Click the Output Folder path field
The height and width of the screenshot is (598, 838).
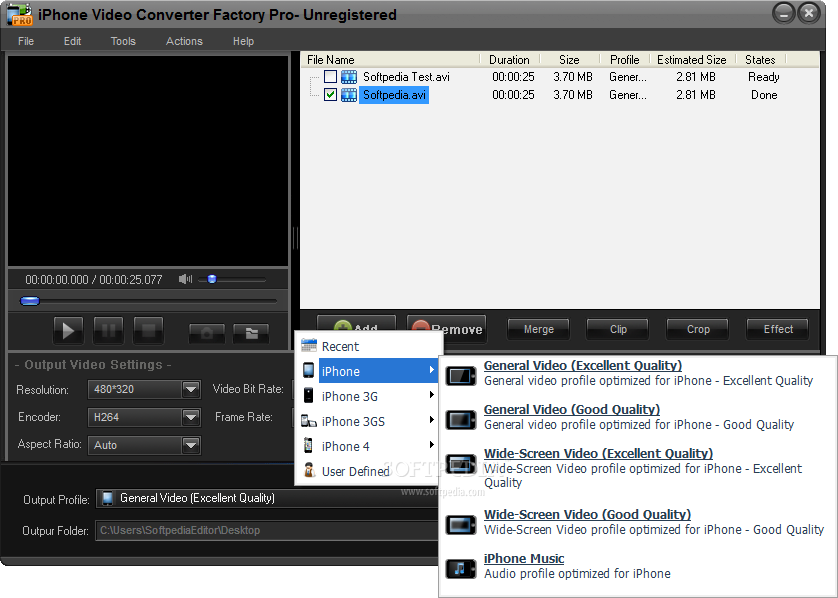point(267,530)
